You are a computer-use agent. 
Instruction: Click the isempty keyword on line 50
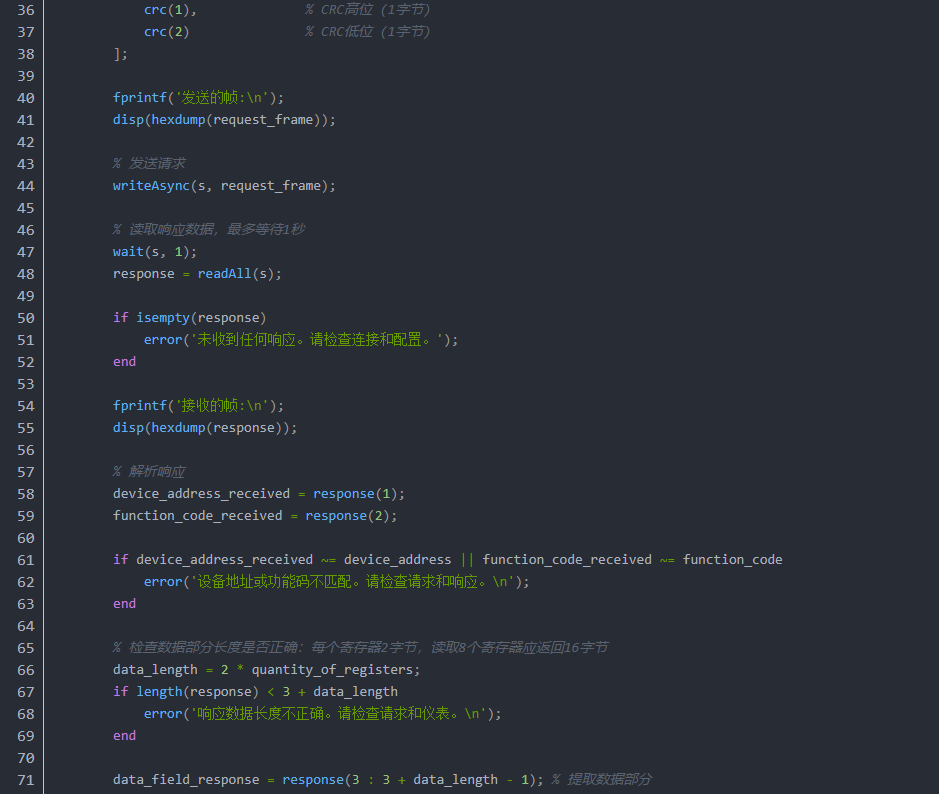pyautogui.click(x=163, y=318)
